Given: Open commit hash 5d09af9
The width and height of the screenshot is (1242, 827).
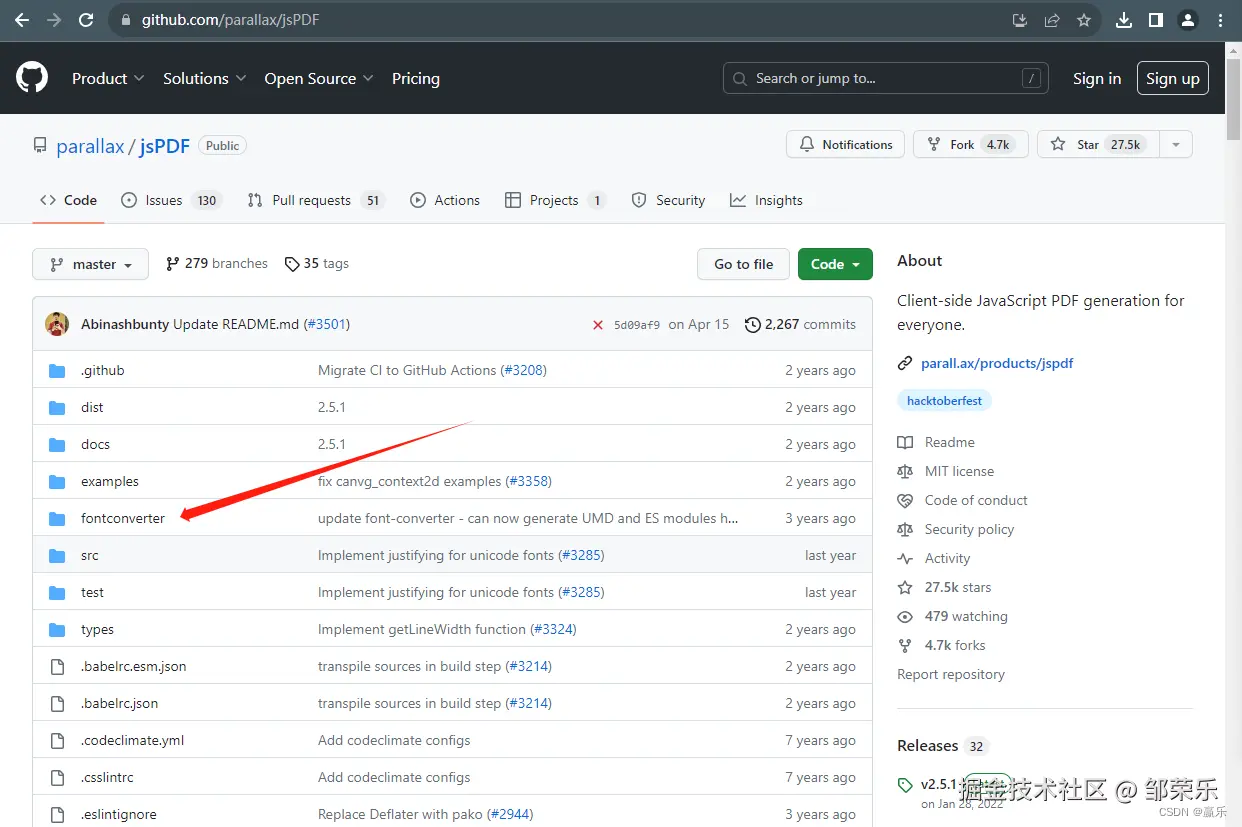Looking at the screenshot, I should pos(637,325).
